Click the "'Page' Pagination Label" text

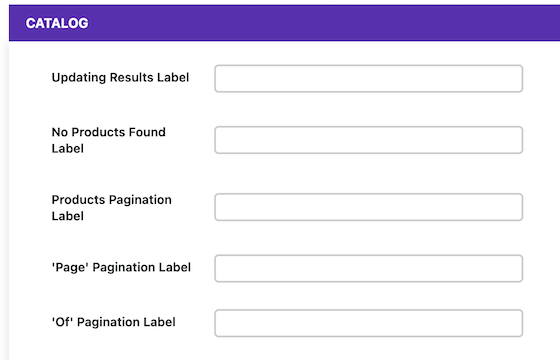(x=121, y=268)
